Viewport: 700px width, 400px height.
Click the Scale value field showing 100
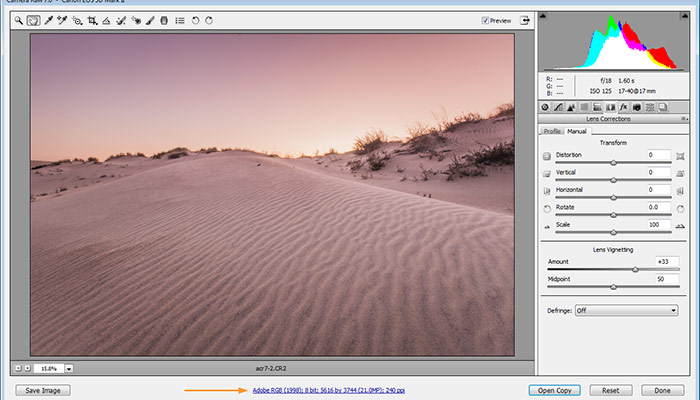coord(659,225)
